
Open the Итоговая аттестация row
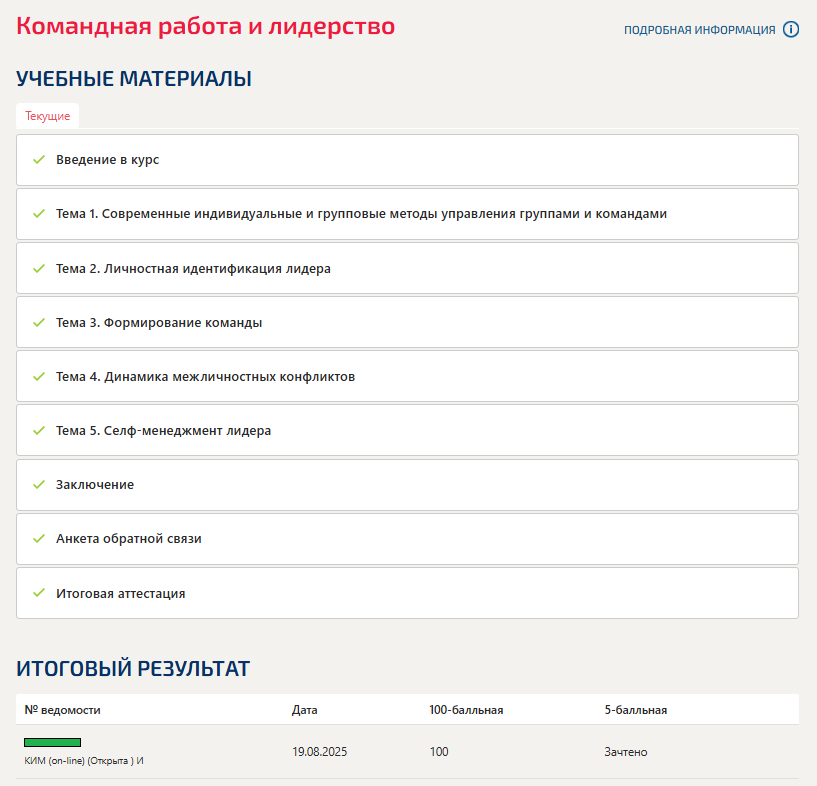pos(407,593)
